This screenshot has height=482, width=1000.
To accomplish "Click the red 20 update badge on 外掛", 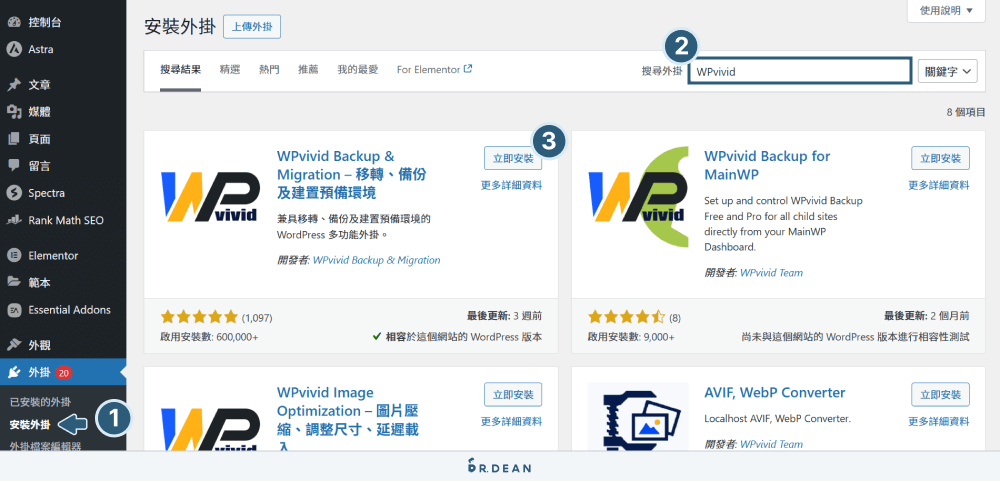I will click(x=63, y=373).
